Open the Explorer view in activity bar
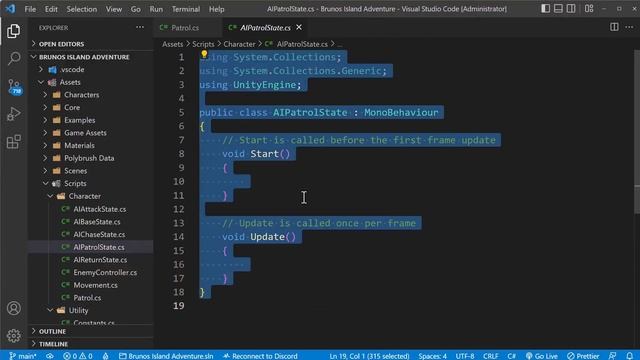Image resolution: width=640 pixels, height=360 pixels. [x=13, y=31]
